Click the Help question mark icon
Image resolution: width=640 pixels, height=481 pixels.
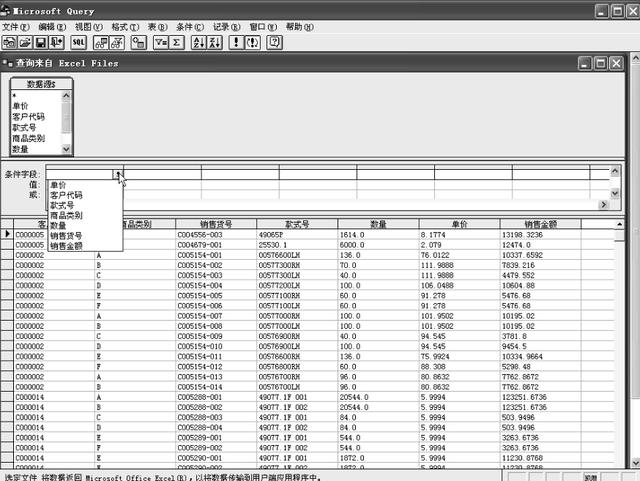(274, 42)
